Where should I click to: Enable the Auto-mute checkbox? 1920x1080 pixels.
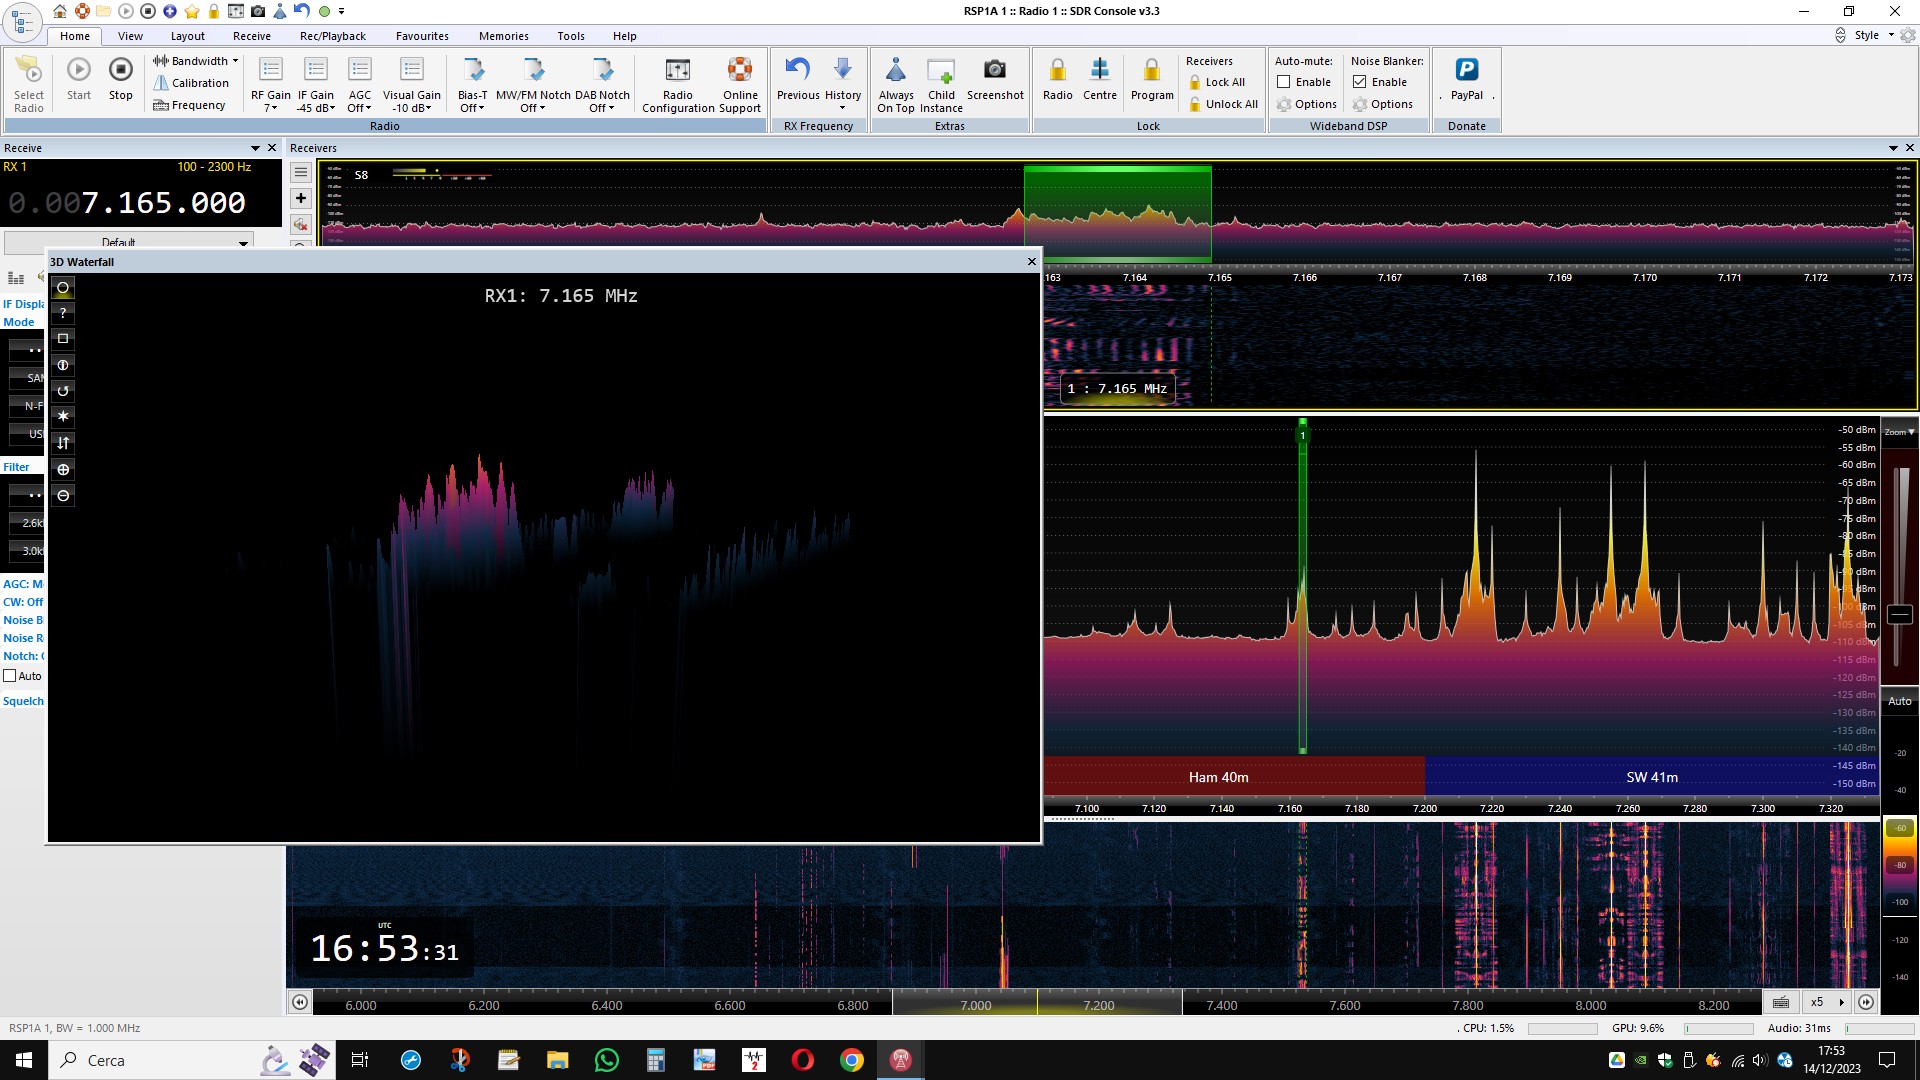tap(1284, 82)
